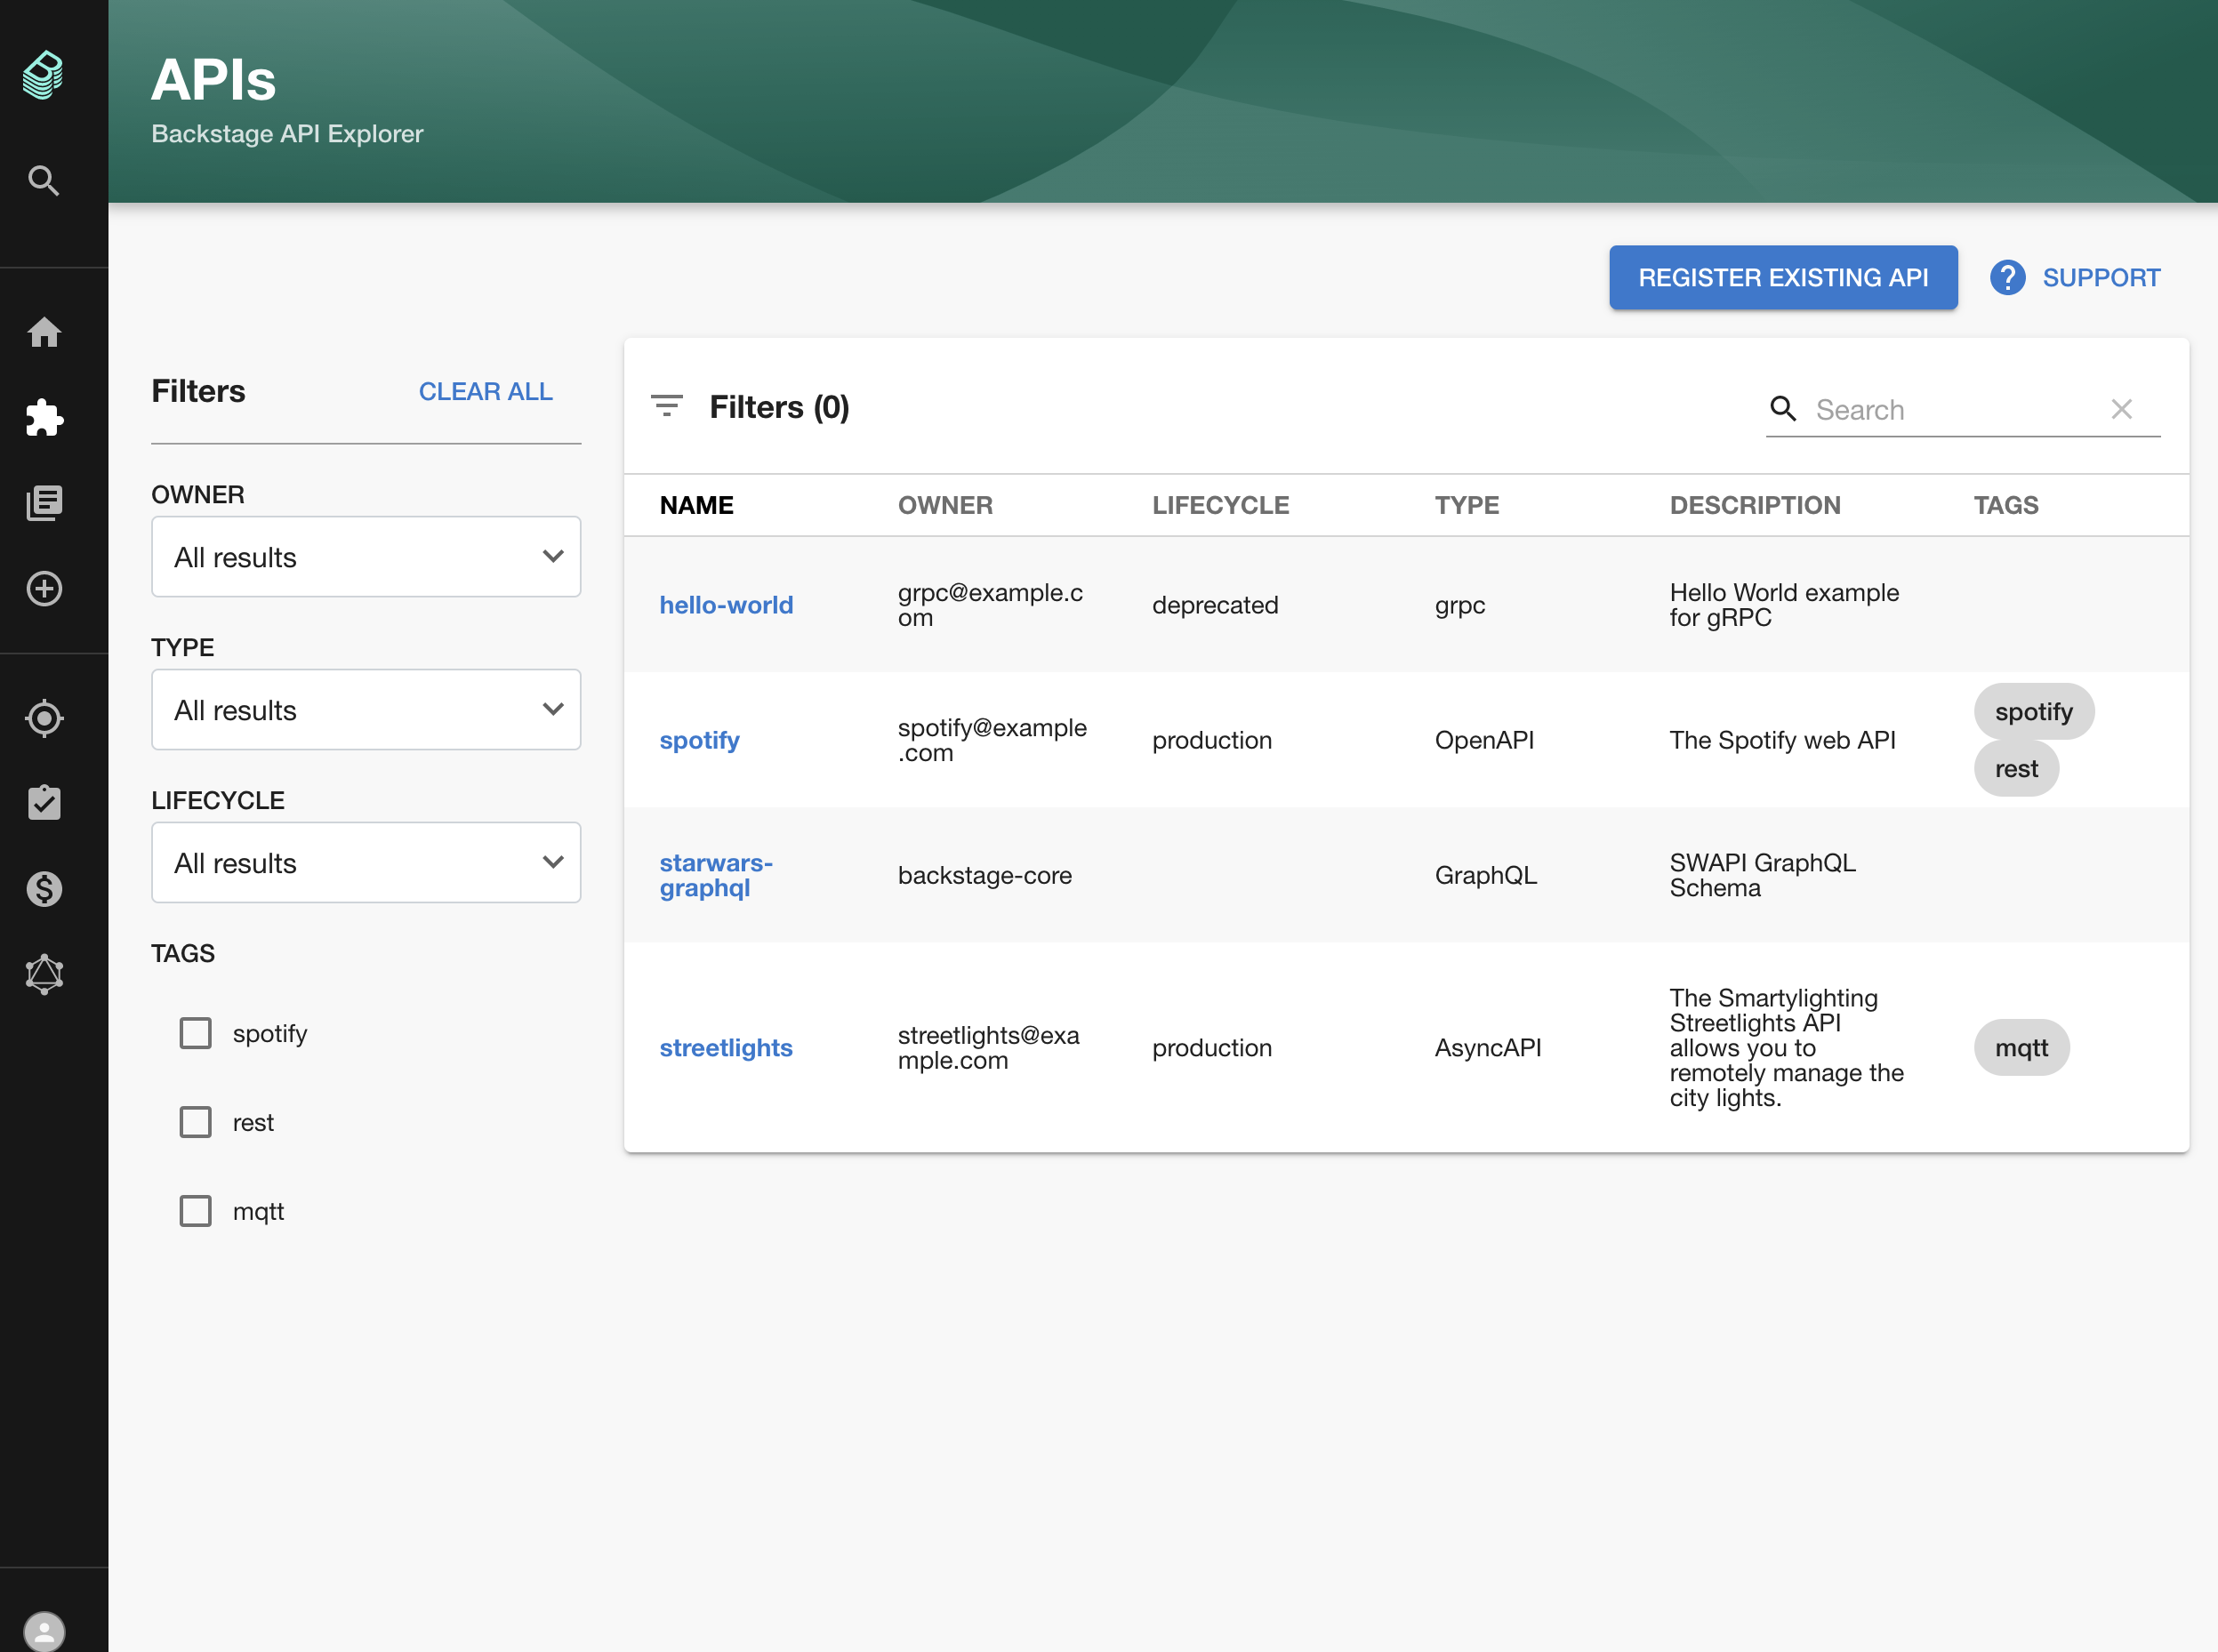Check the spotify tag checkbox
Viewport: 2218px width, 1652px height.
195,1033
